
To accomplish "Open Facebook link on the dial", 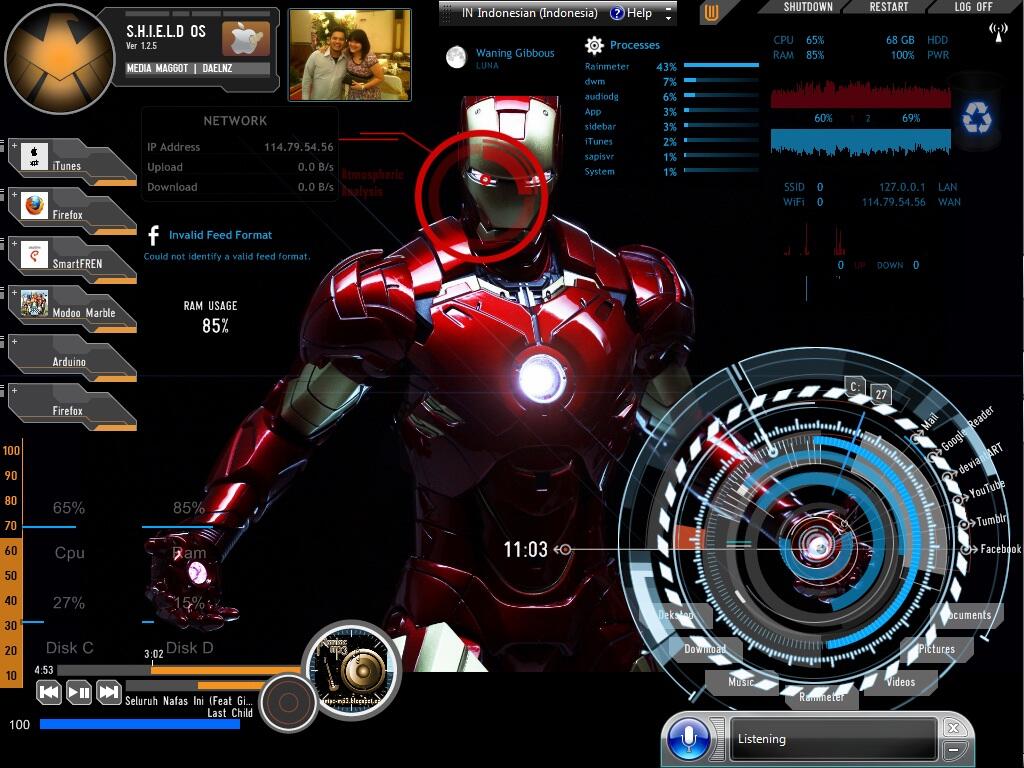I will [x=1000, y=549].
